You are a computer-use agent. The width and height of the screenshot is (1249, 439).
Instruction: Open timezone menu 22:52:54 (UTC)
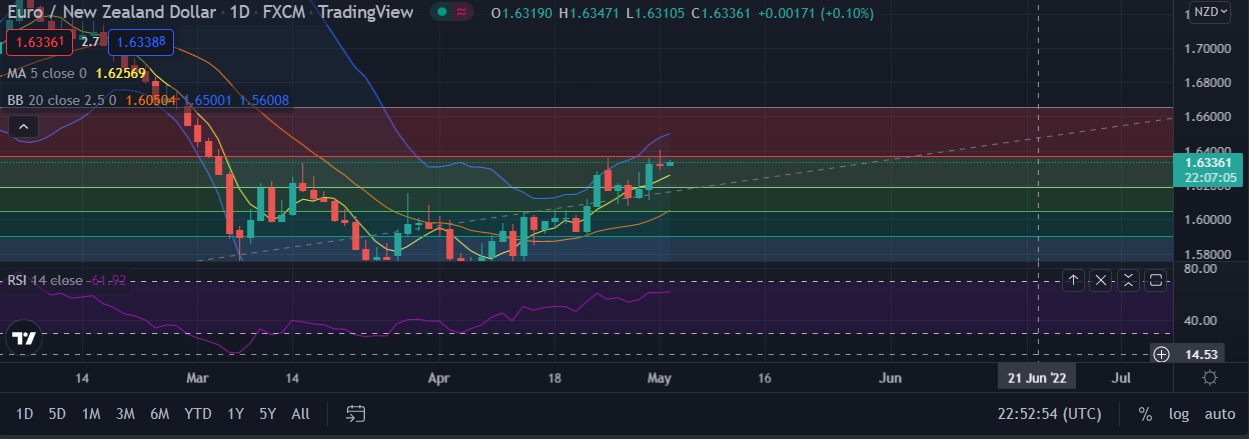click(x=1049, y=414)
